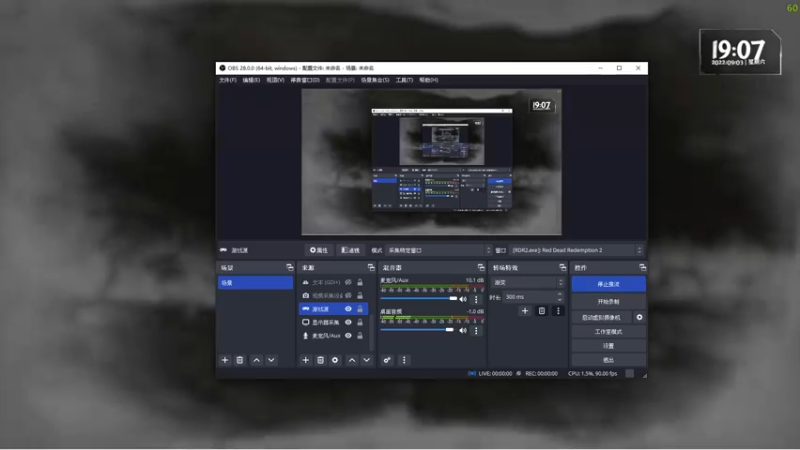
Task: Mute the 桌面音频 desktop audio speaker icon
Action: point(463,331)
